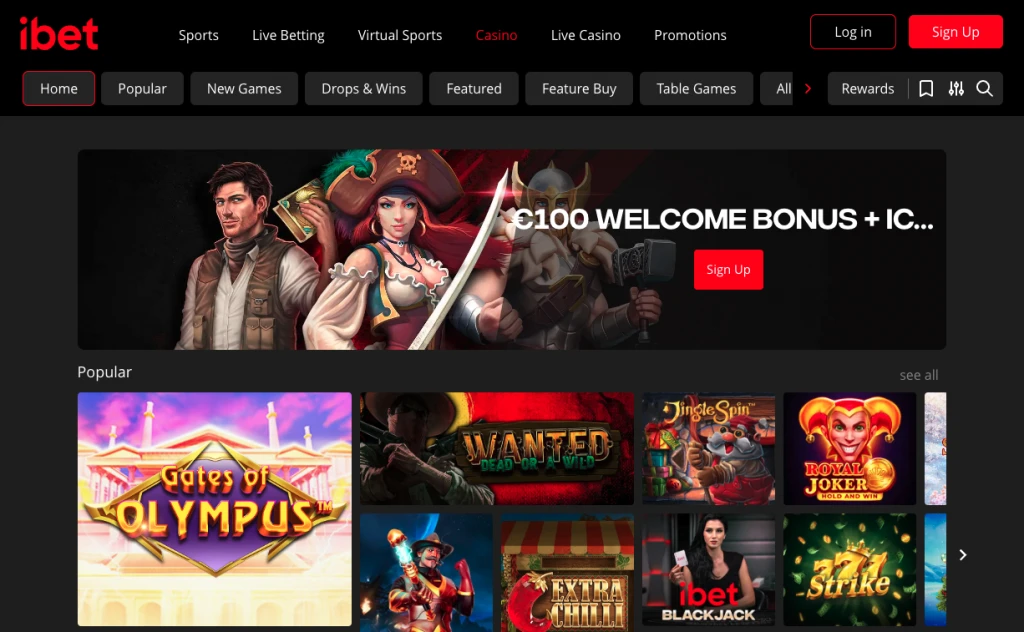
Task: Open the Casino menu item
Action: [496, 35]
